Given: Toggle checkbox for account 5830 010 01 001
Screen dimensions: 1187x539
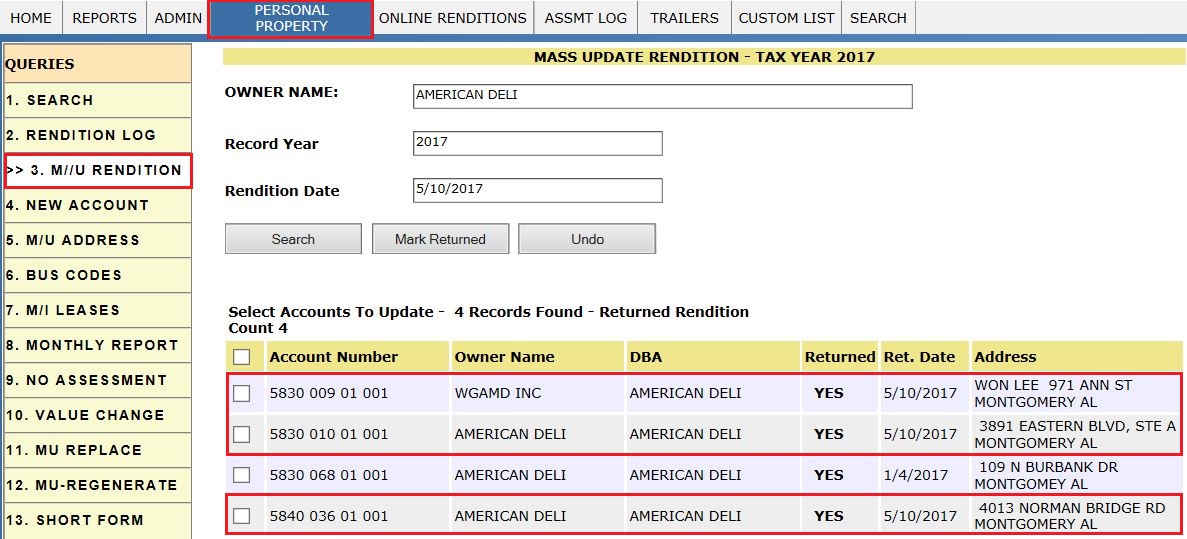Looking at the screenshot, I should [241, 434].
